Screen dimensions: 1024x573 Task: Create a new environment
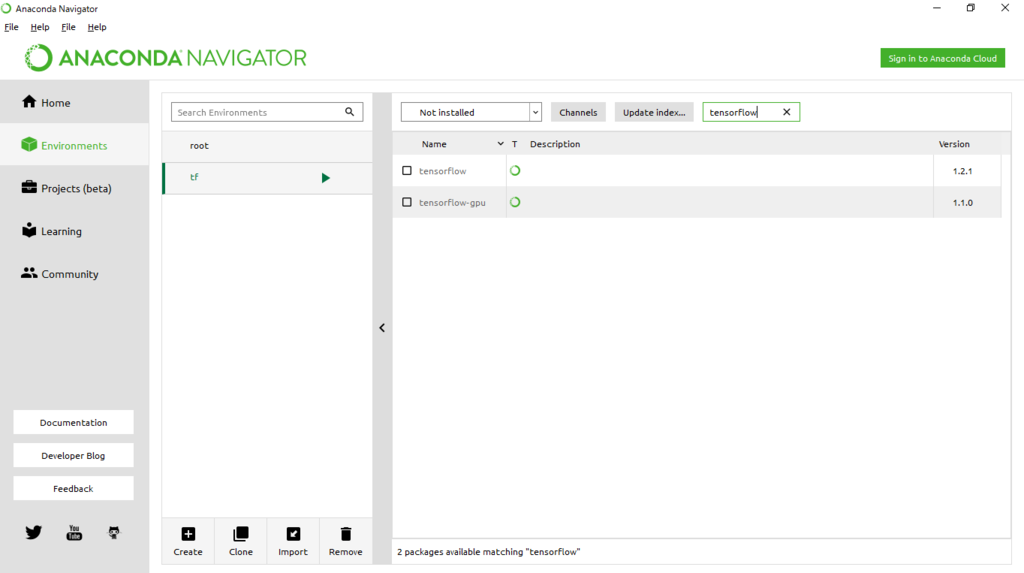(188, 541)
